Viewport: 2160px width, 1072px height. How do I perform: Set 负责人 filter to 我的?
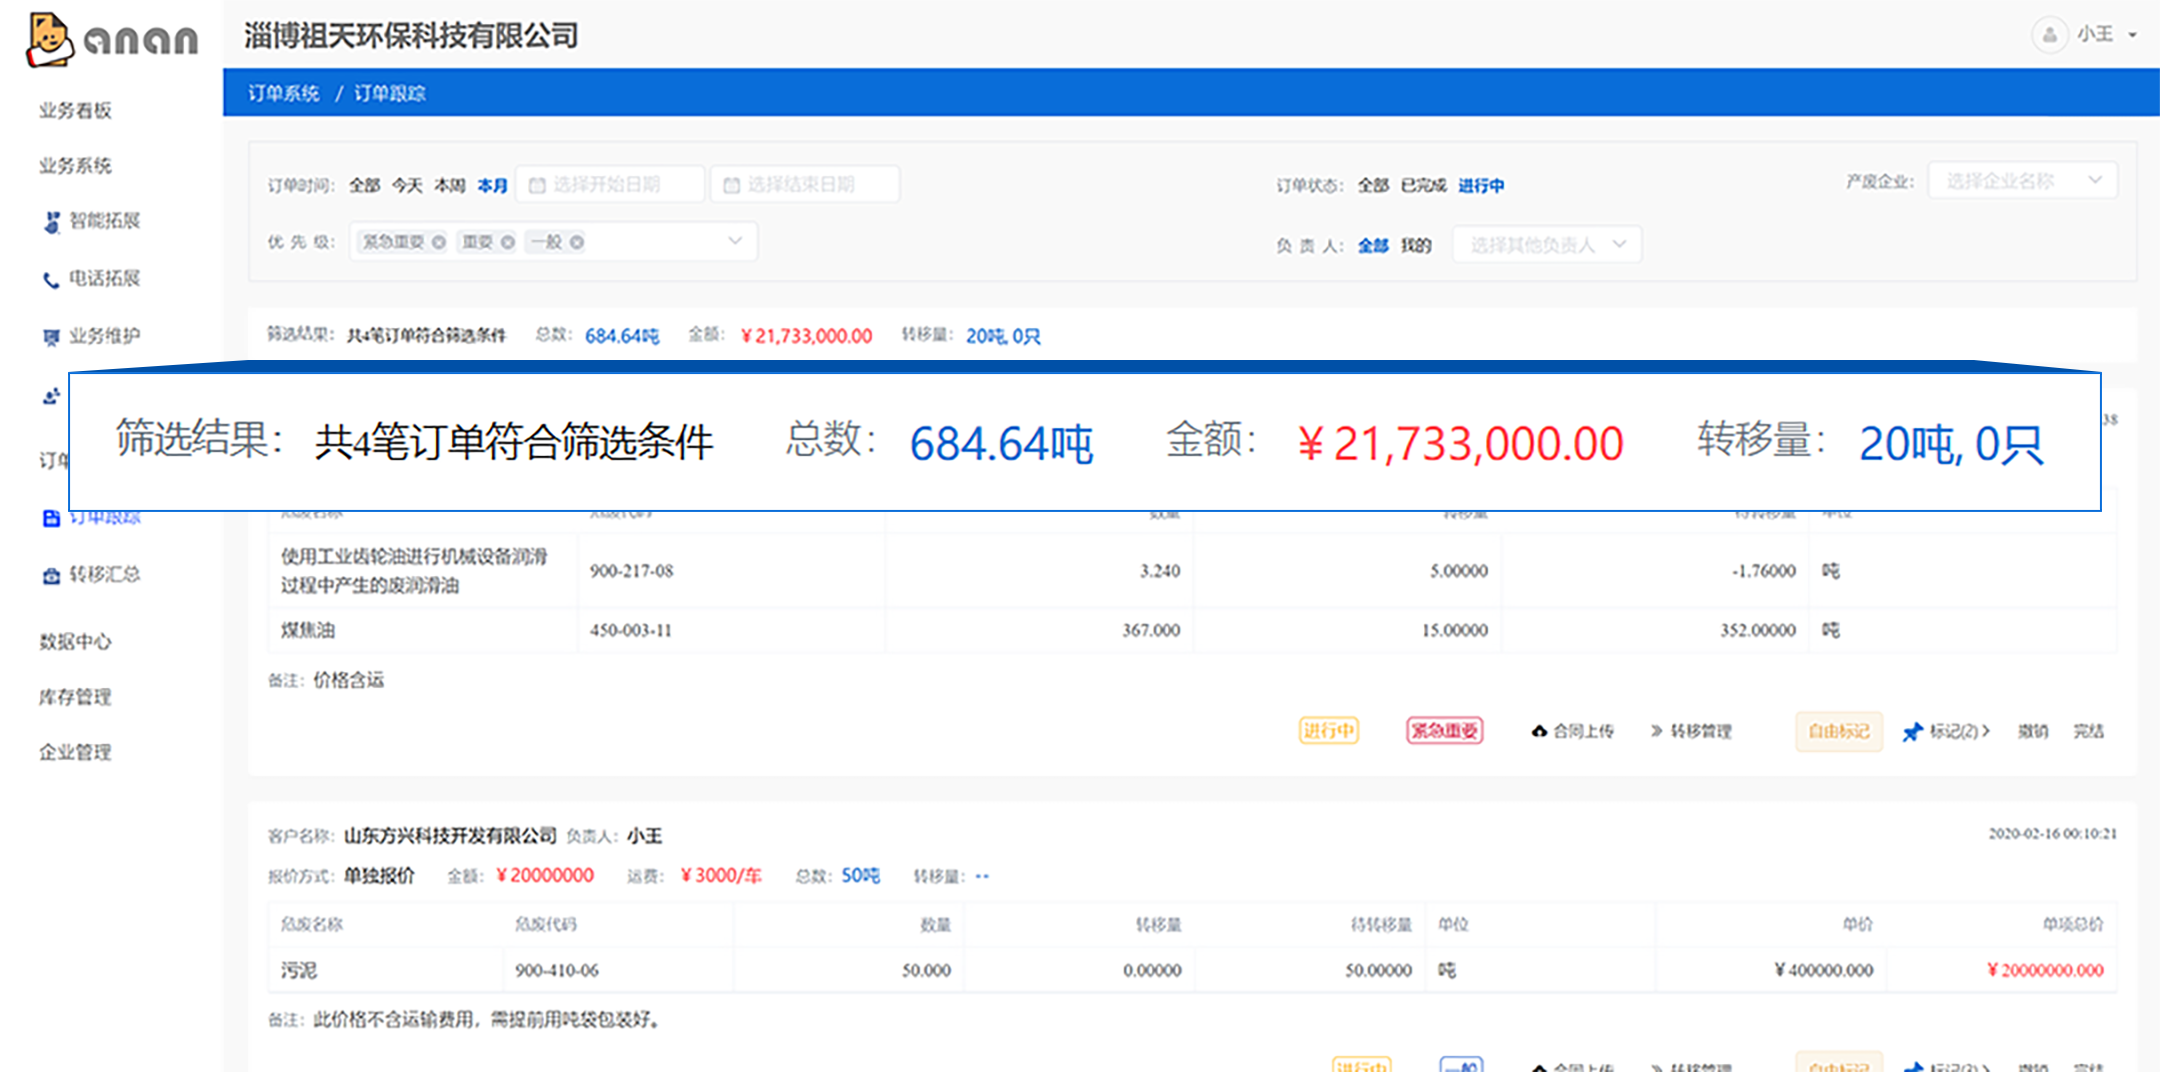[x=1416, y=245]
